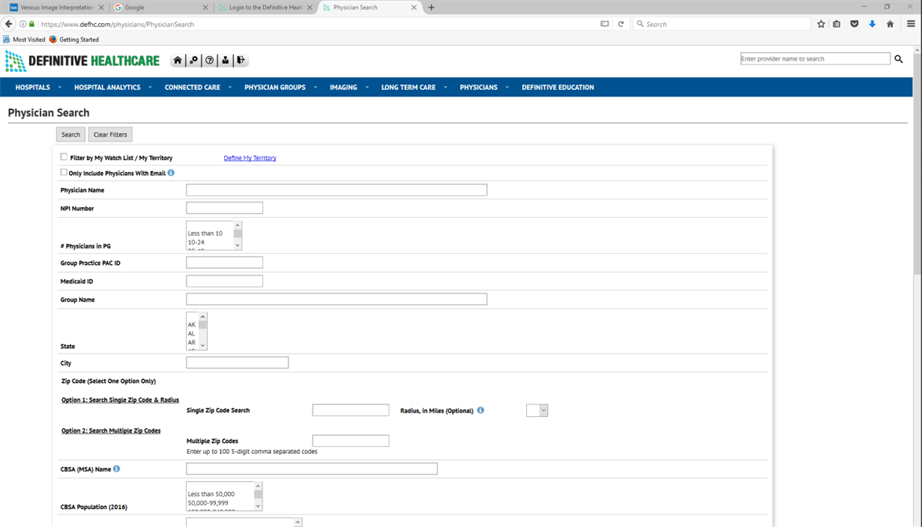Save page to Pocket
Screen dimensions: 922x527
coord(854,24)
